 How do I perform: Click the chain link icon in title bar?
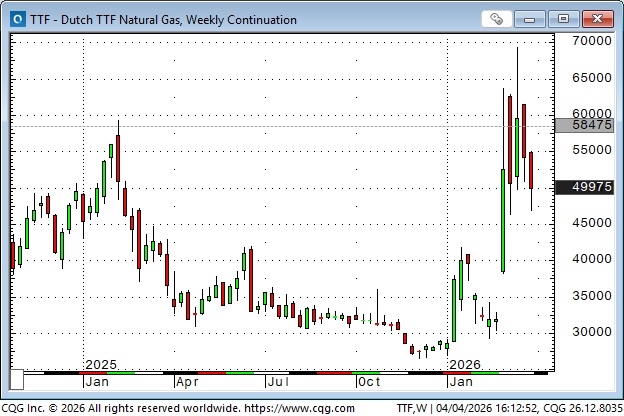click(497, 19)
